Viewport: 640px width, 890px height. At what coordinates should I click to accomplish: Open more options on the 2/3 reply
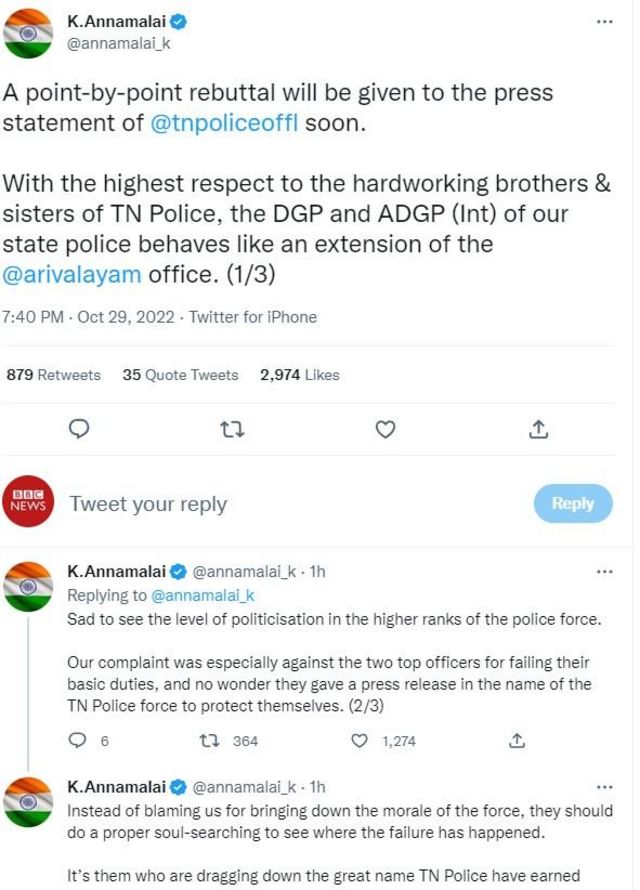click(x=604, y=572)
